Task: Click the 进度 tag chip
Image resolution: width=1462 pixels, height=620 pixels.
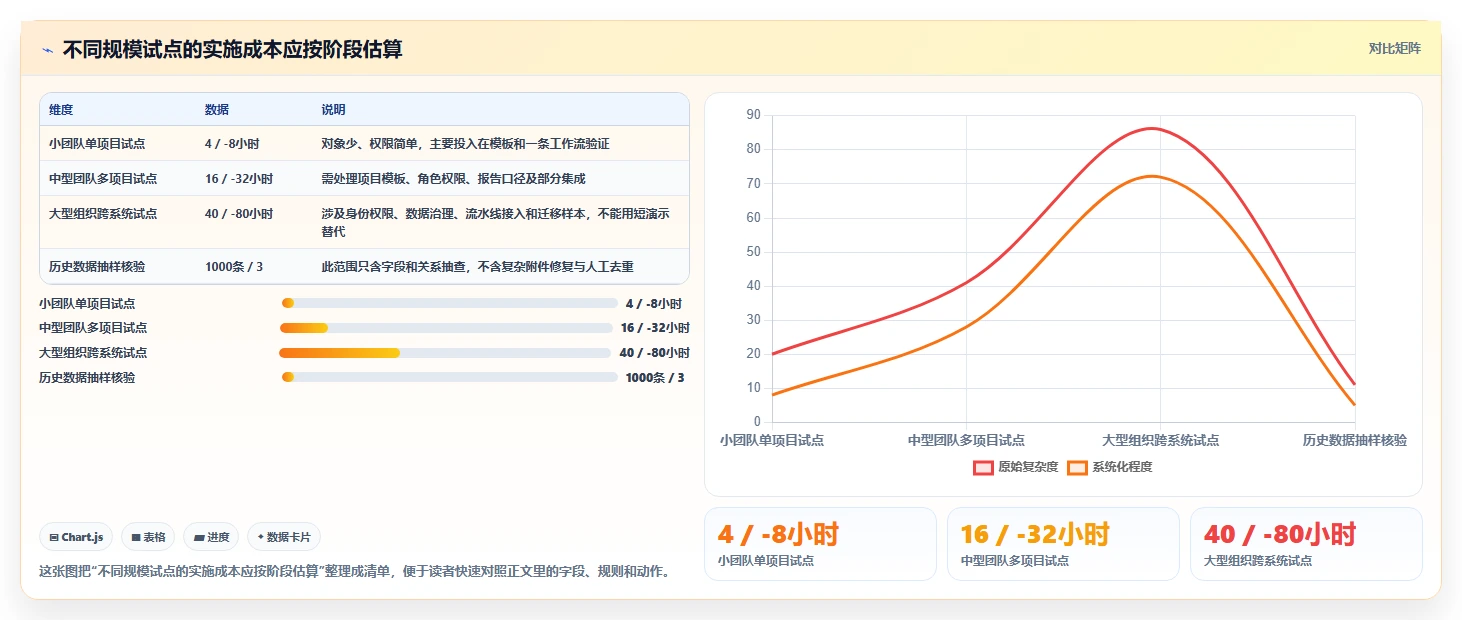Action: pos(211,537)
